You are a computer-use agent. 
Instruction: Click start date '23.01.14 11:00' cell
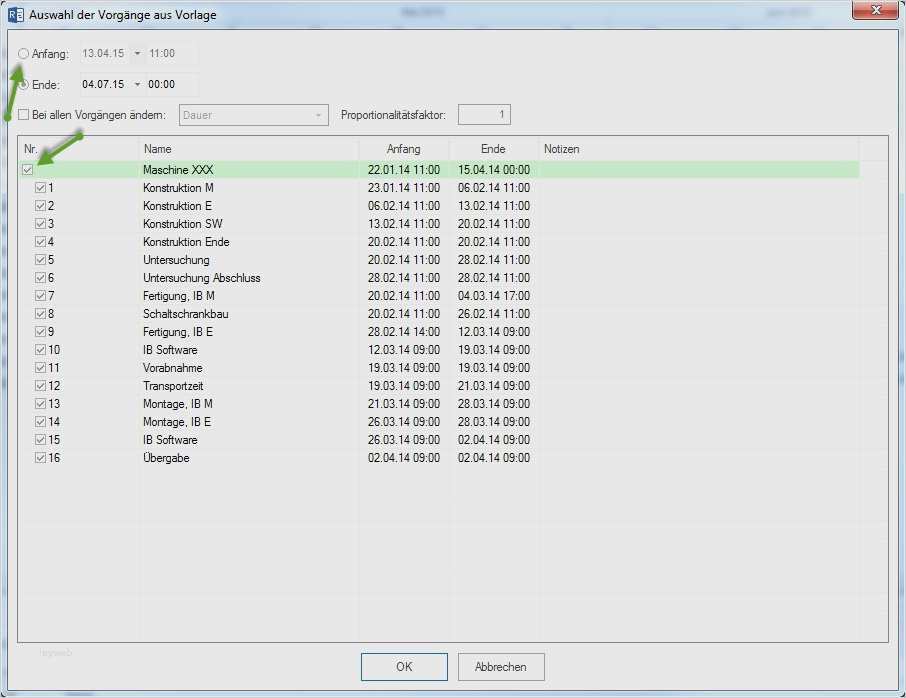(404, 188)
